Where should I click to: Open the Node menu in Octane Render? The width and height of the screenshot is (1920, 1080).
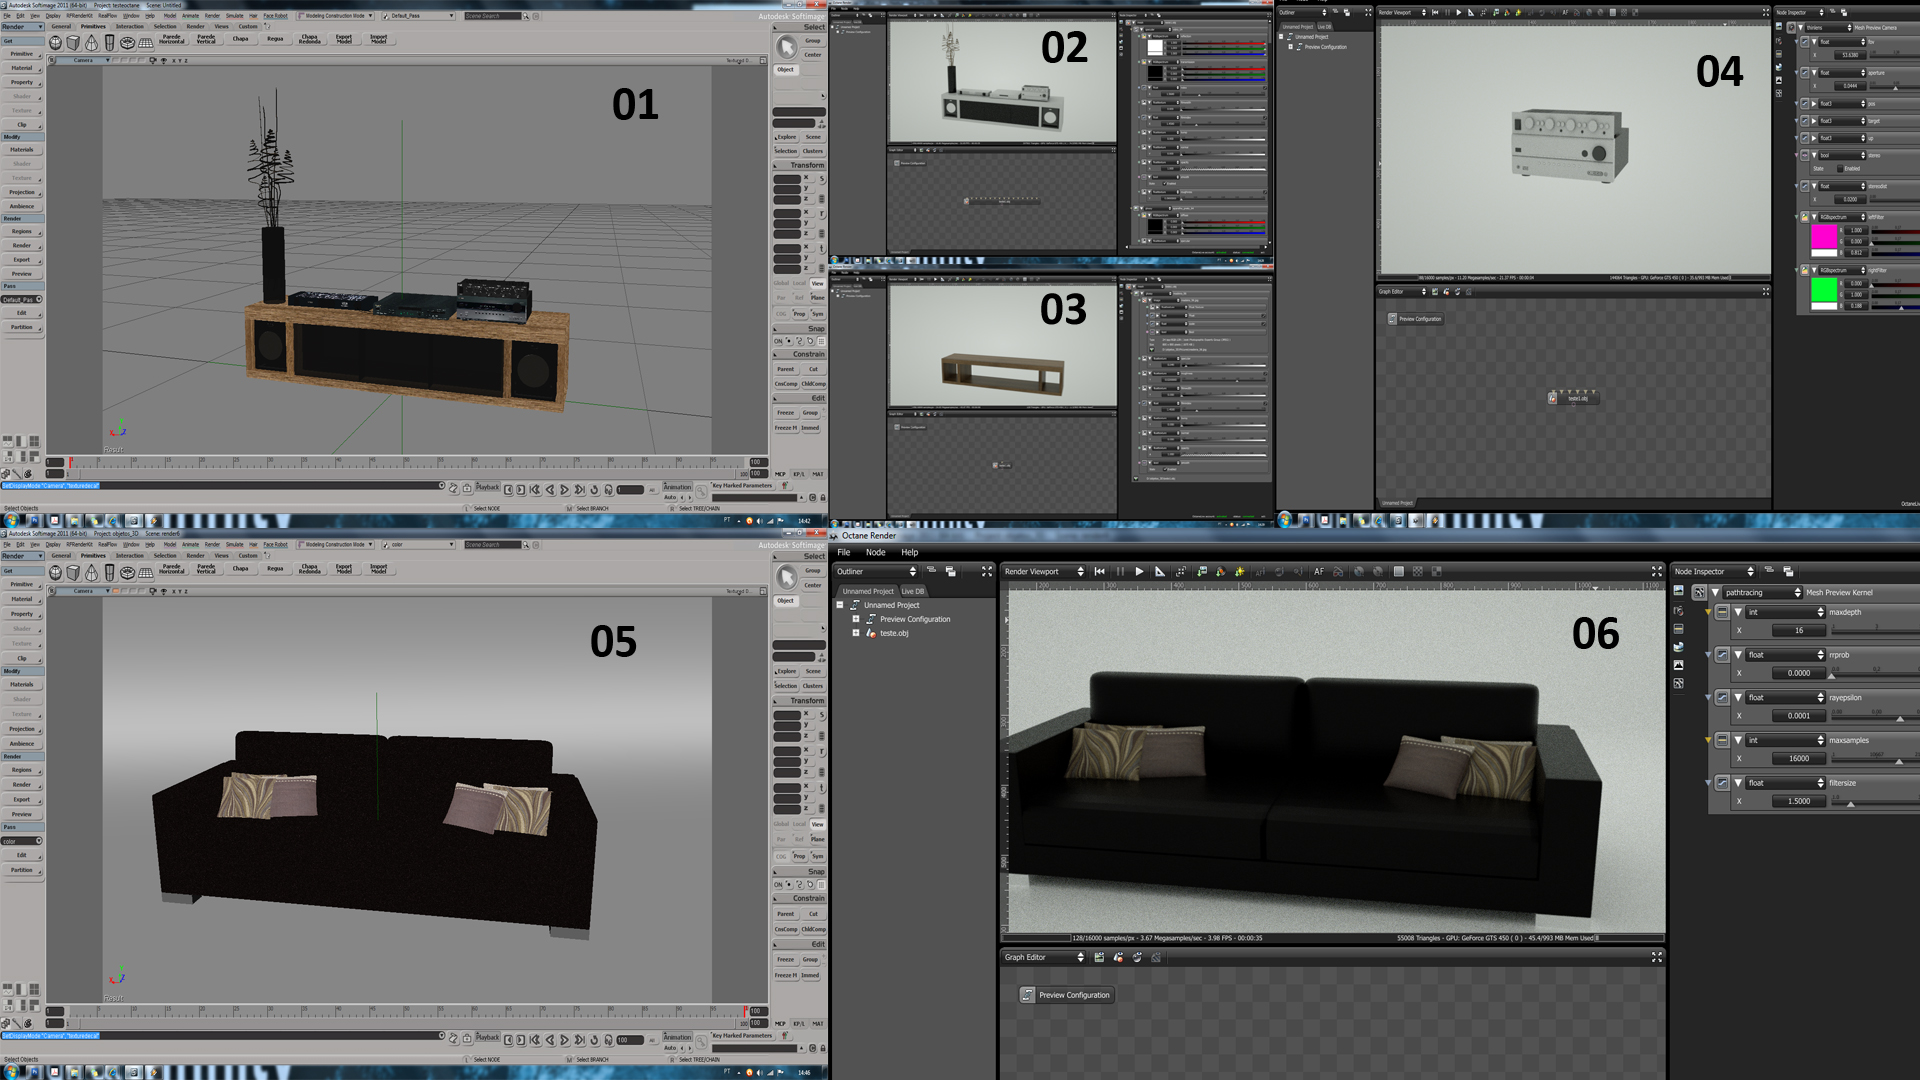(875, 552)
